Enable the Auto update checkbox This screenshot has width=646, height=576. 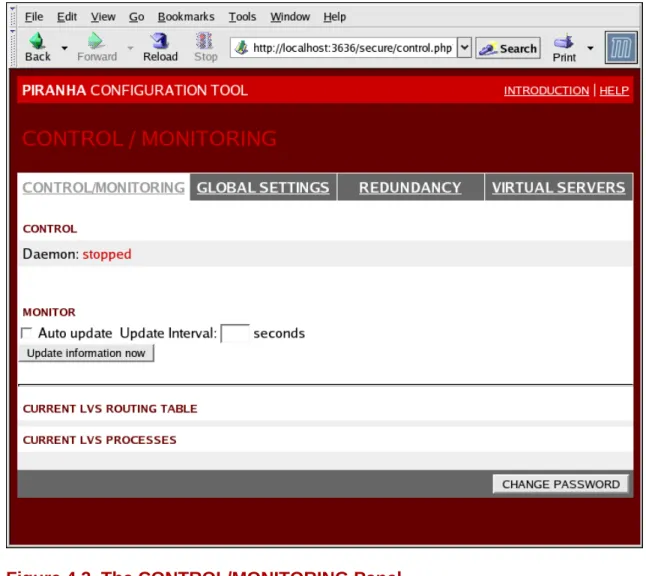point(26,333)
